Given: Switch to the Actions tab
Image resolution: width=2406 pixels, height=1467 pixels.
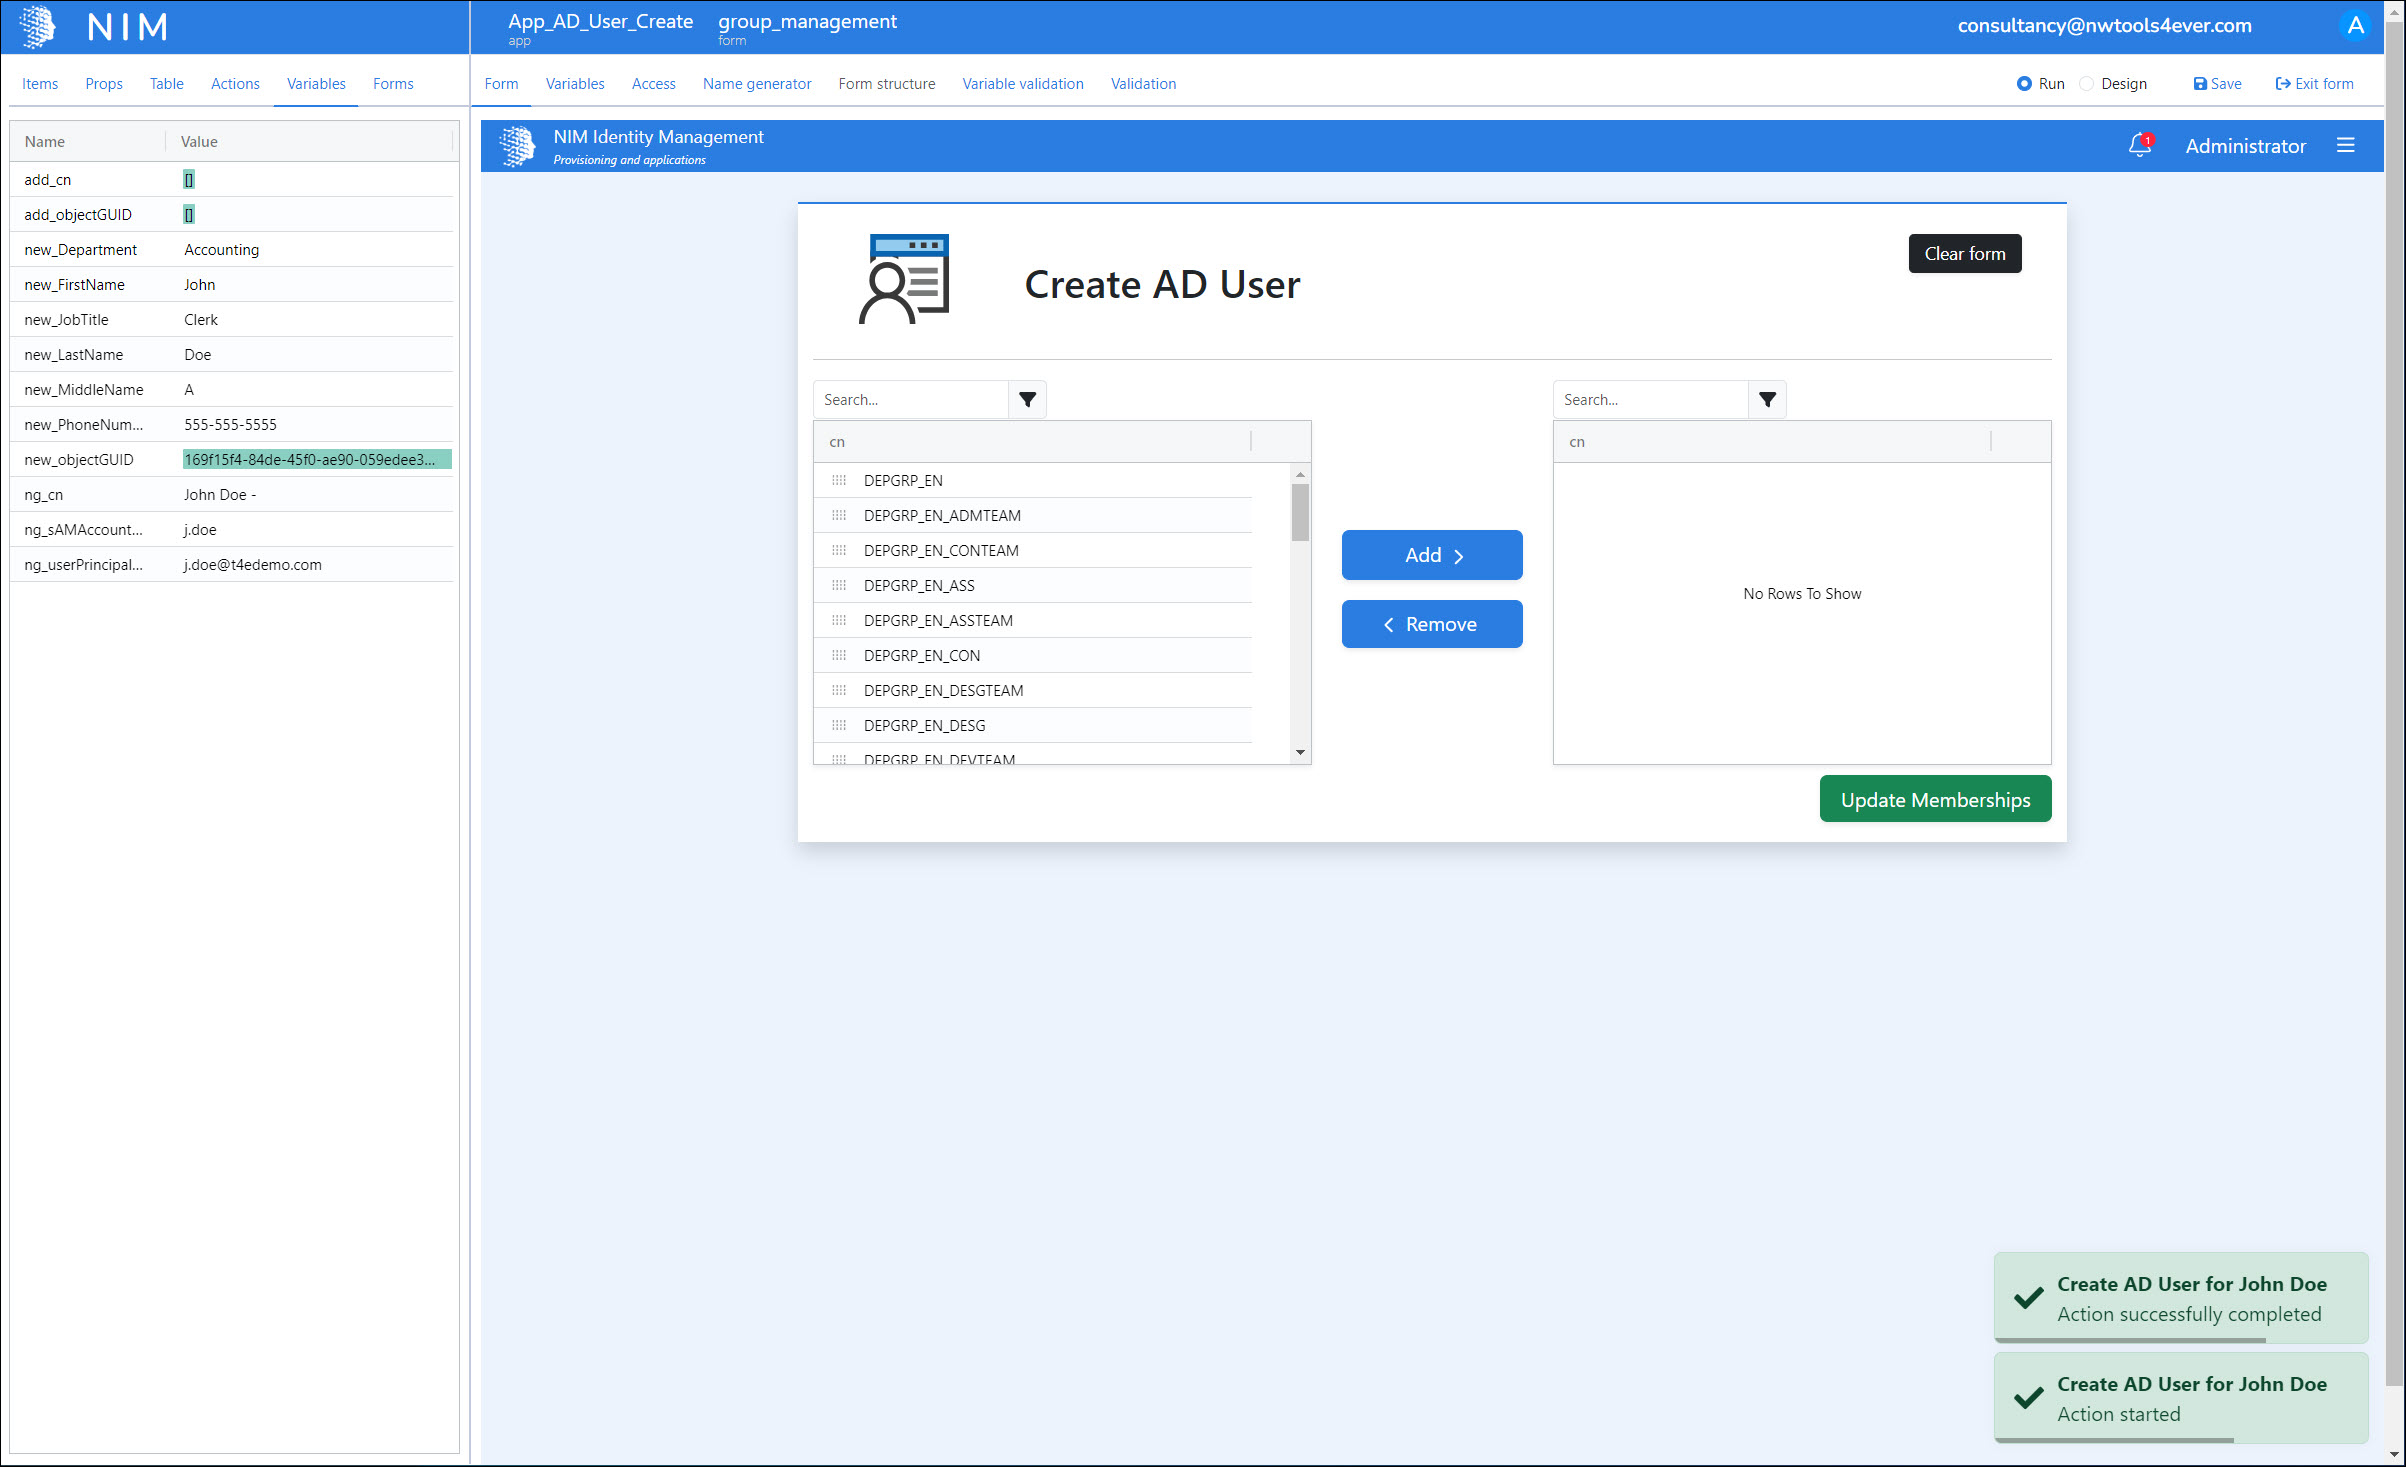Looking at the screenshot, I should point(235,84).
